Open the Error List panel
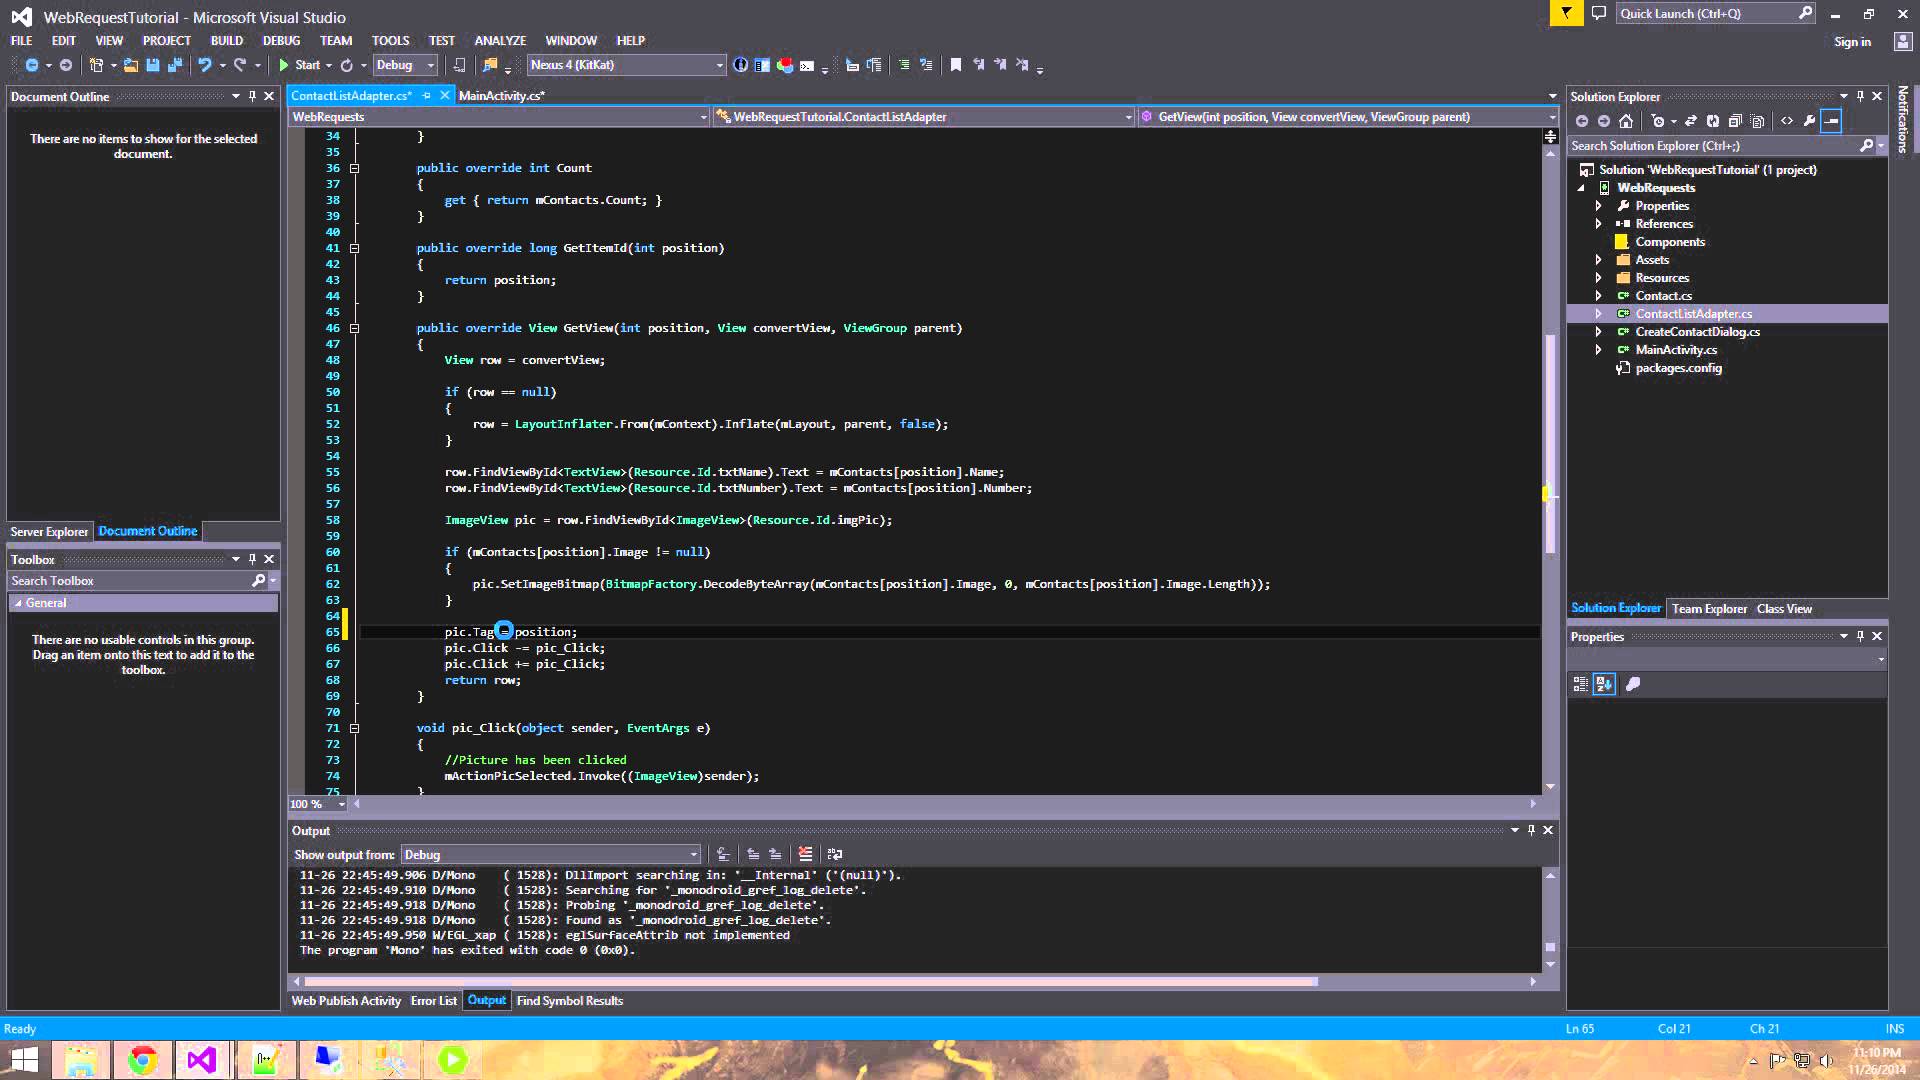Screen dimensions: 1920x1080 click(433, 1000)
